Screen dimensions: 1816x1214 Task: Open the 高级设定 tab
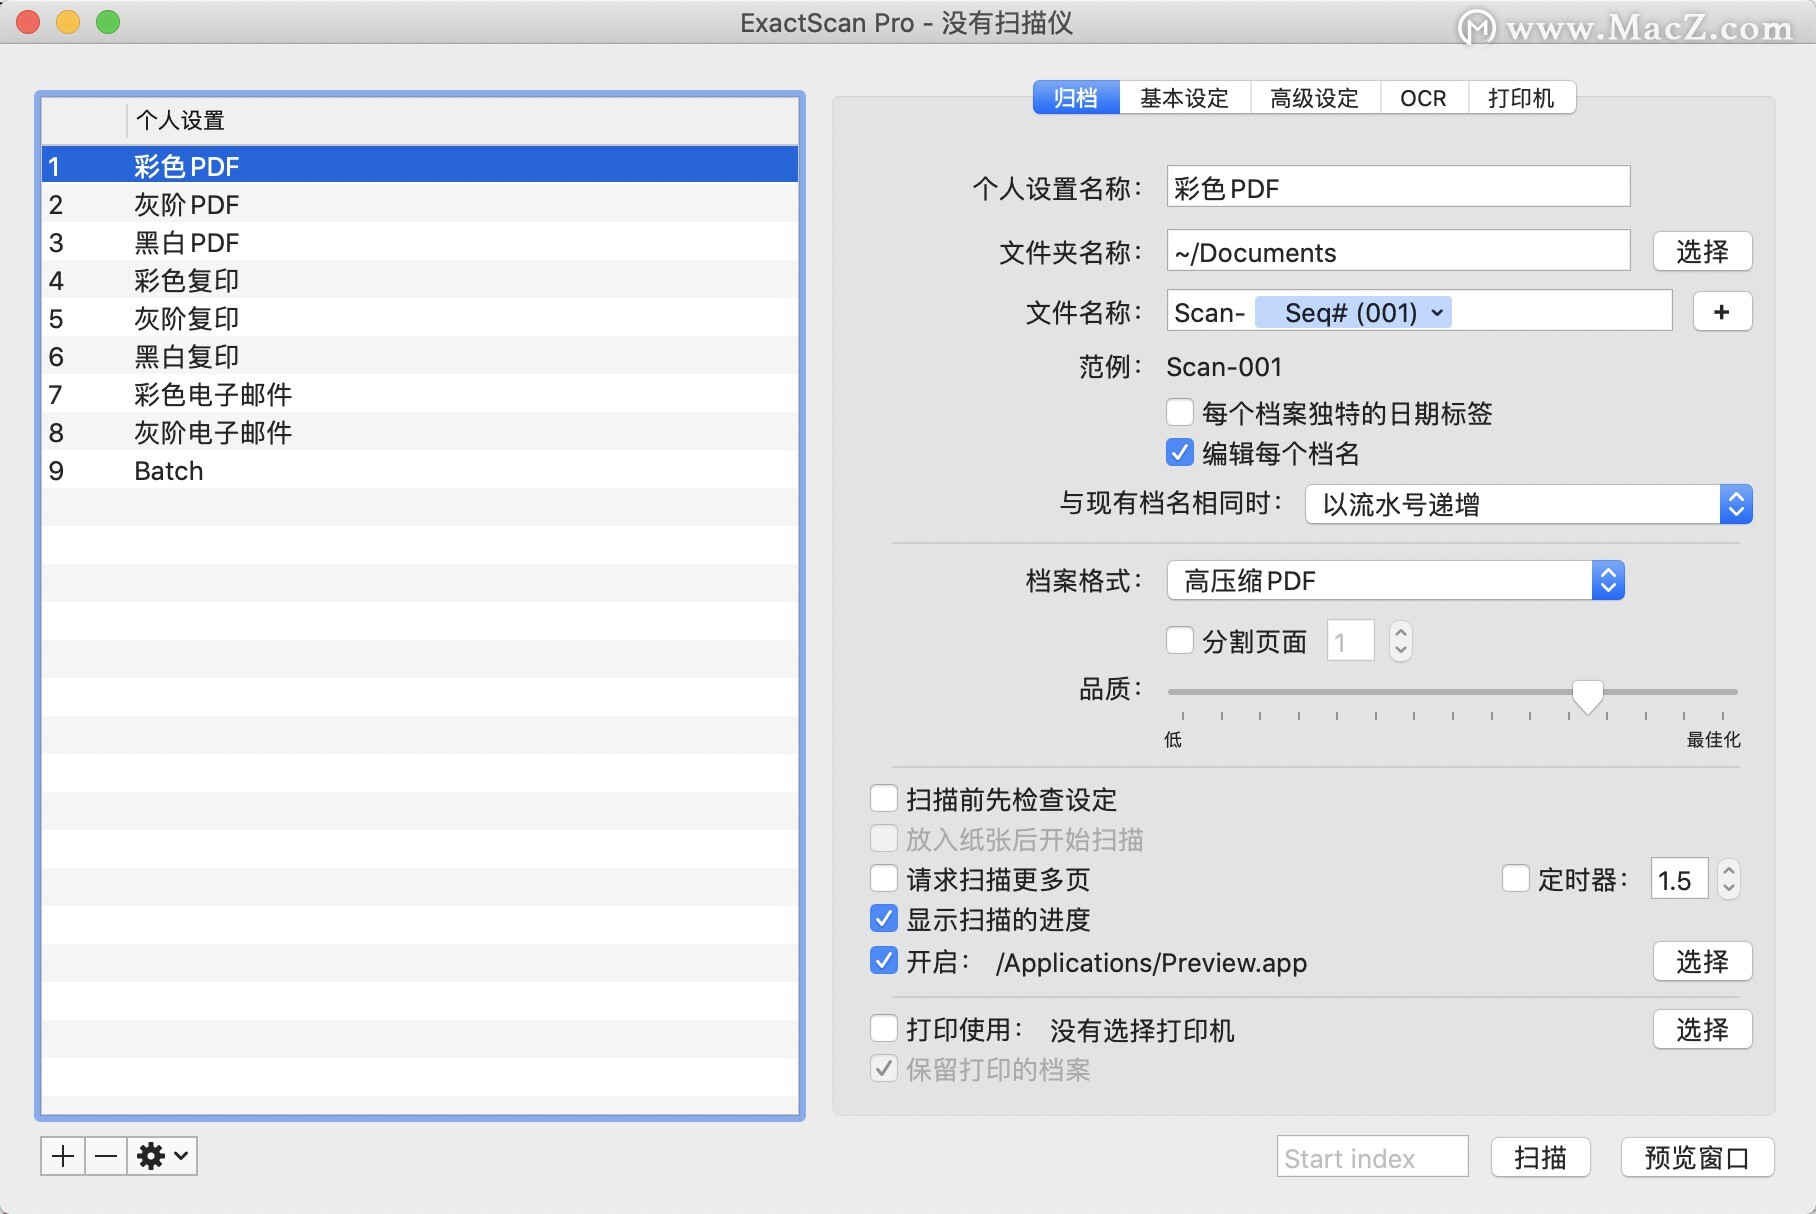pyautogui.click(x=1315, y=98)
